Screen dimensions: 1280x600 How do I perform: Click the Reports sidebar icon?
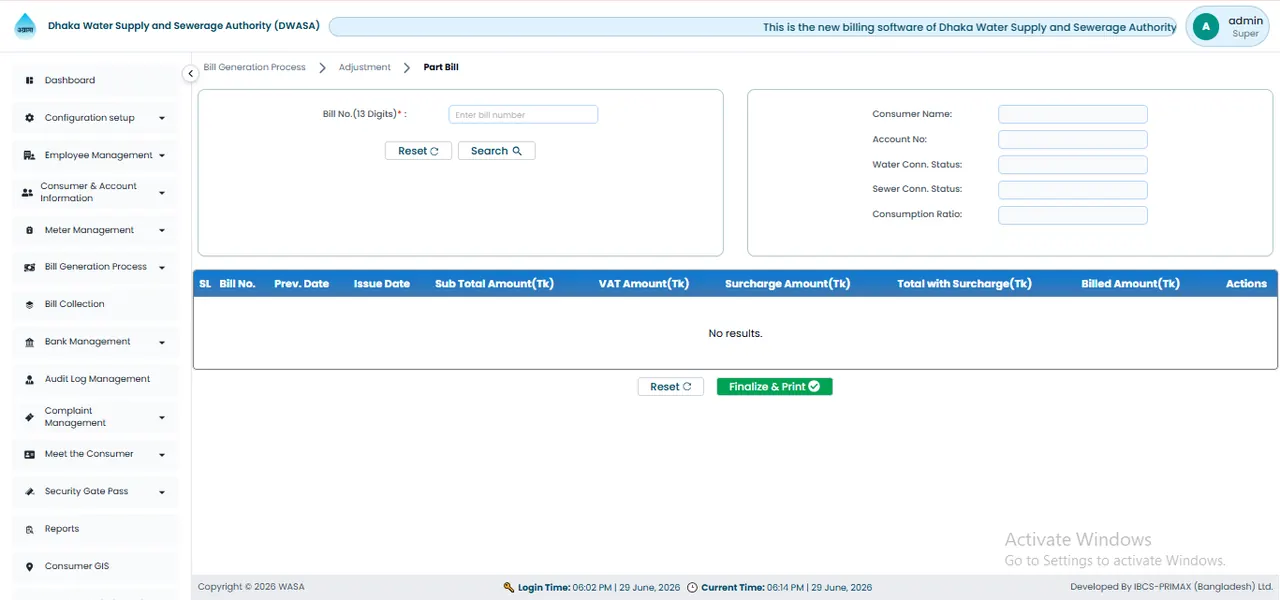(x=29, y=529)
